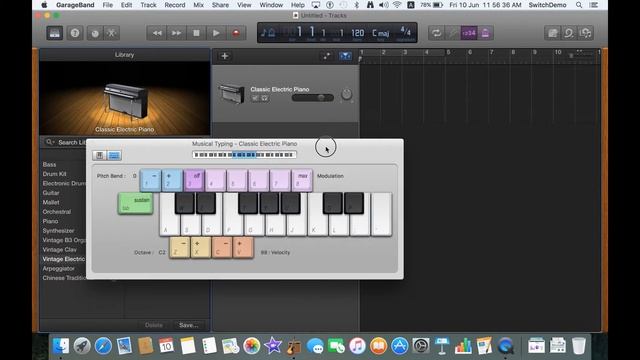
Task: Open the Mix menu
Action: tap(198, 5)
